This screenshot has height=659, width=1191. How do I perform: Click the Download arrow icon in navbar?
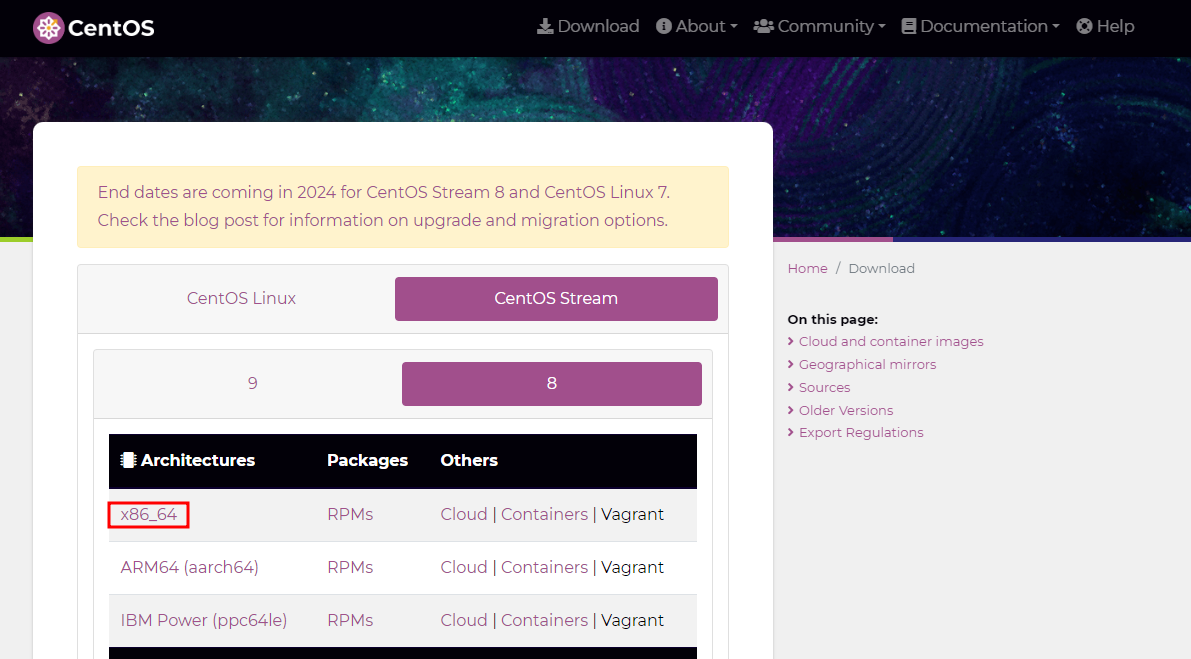click(545, 27)
